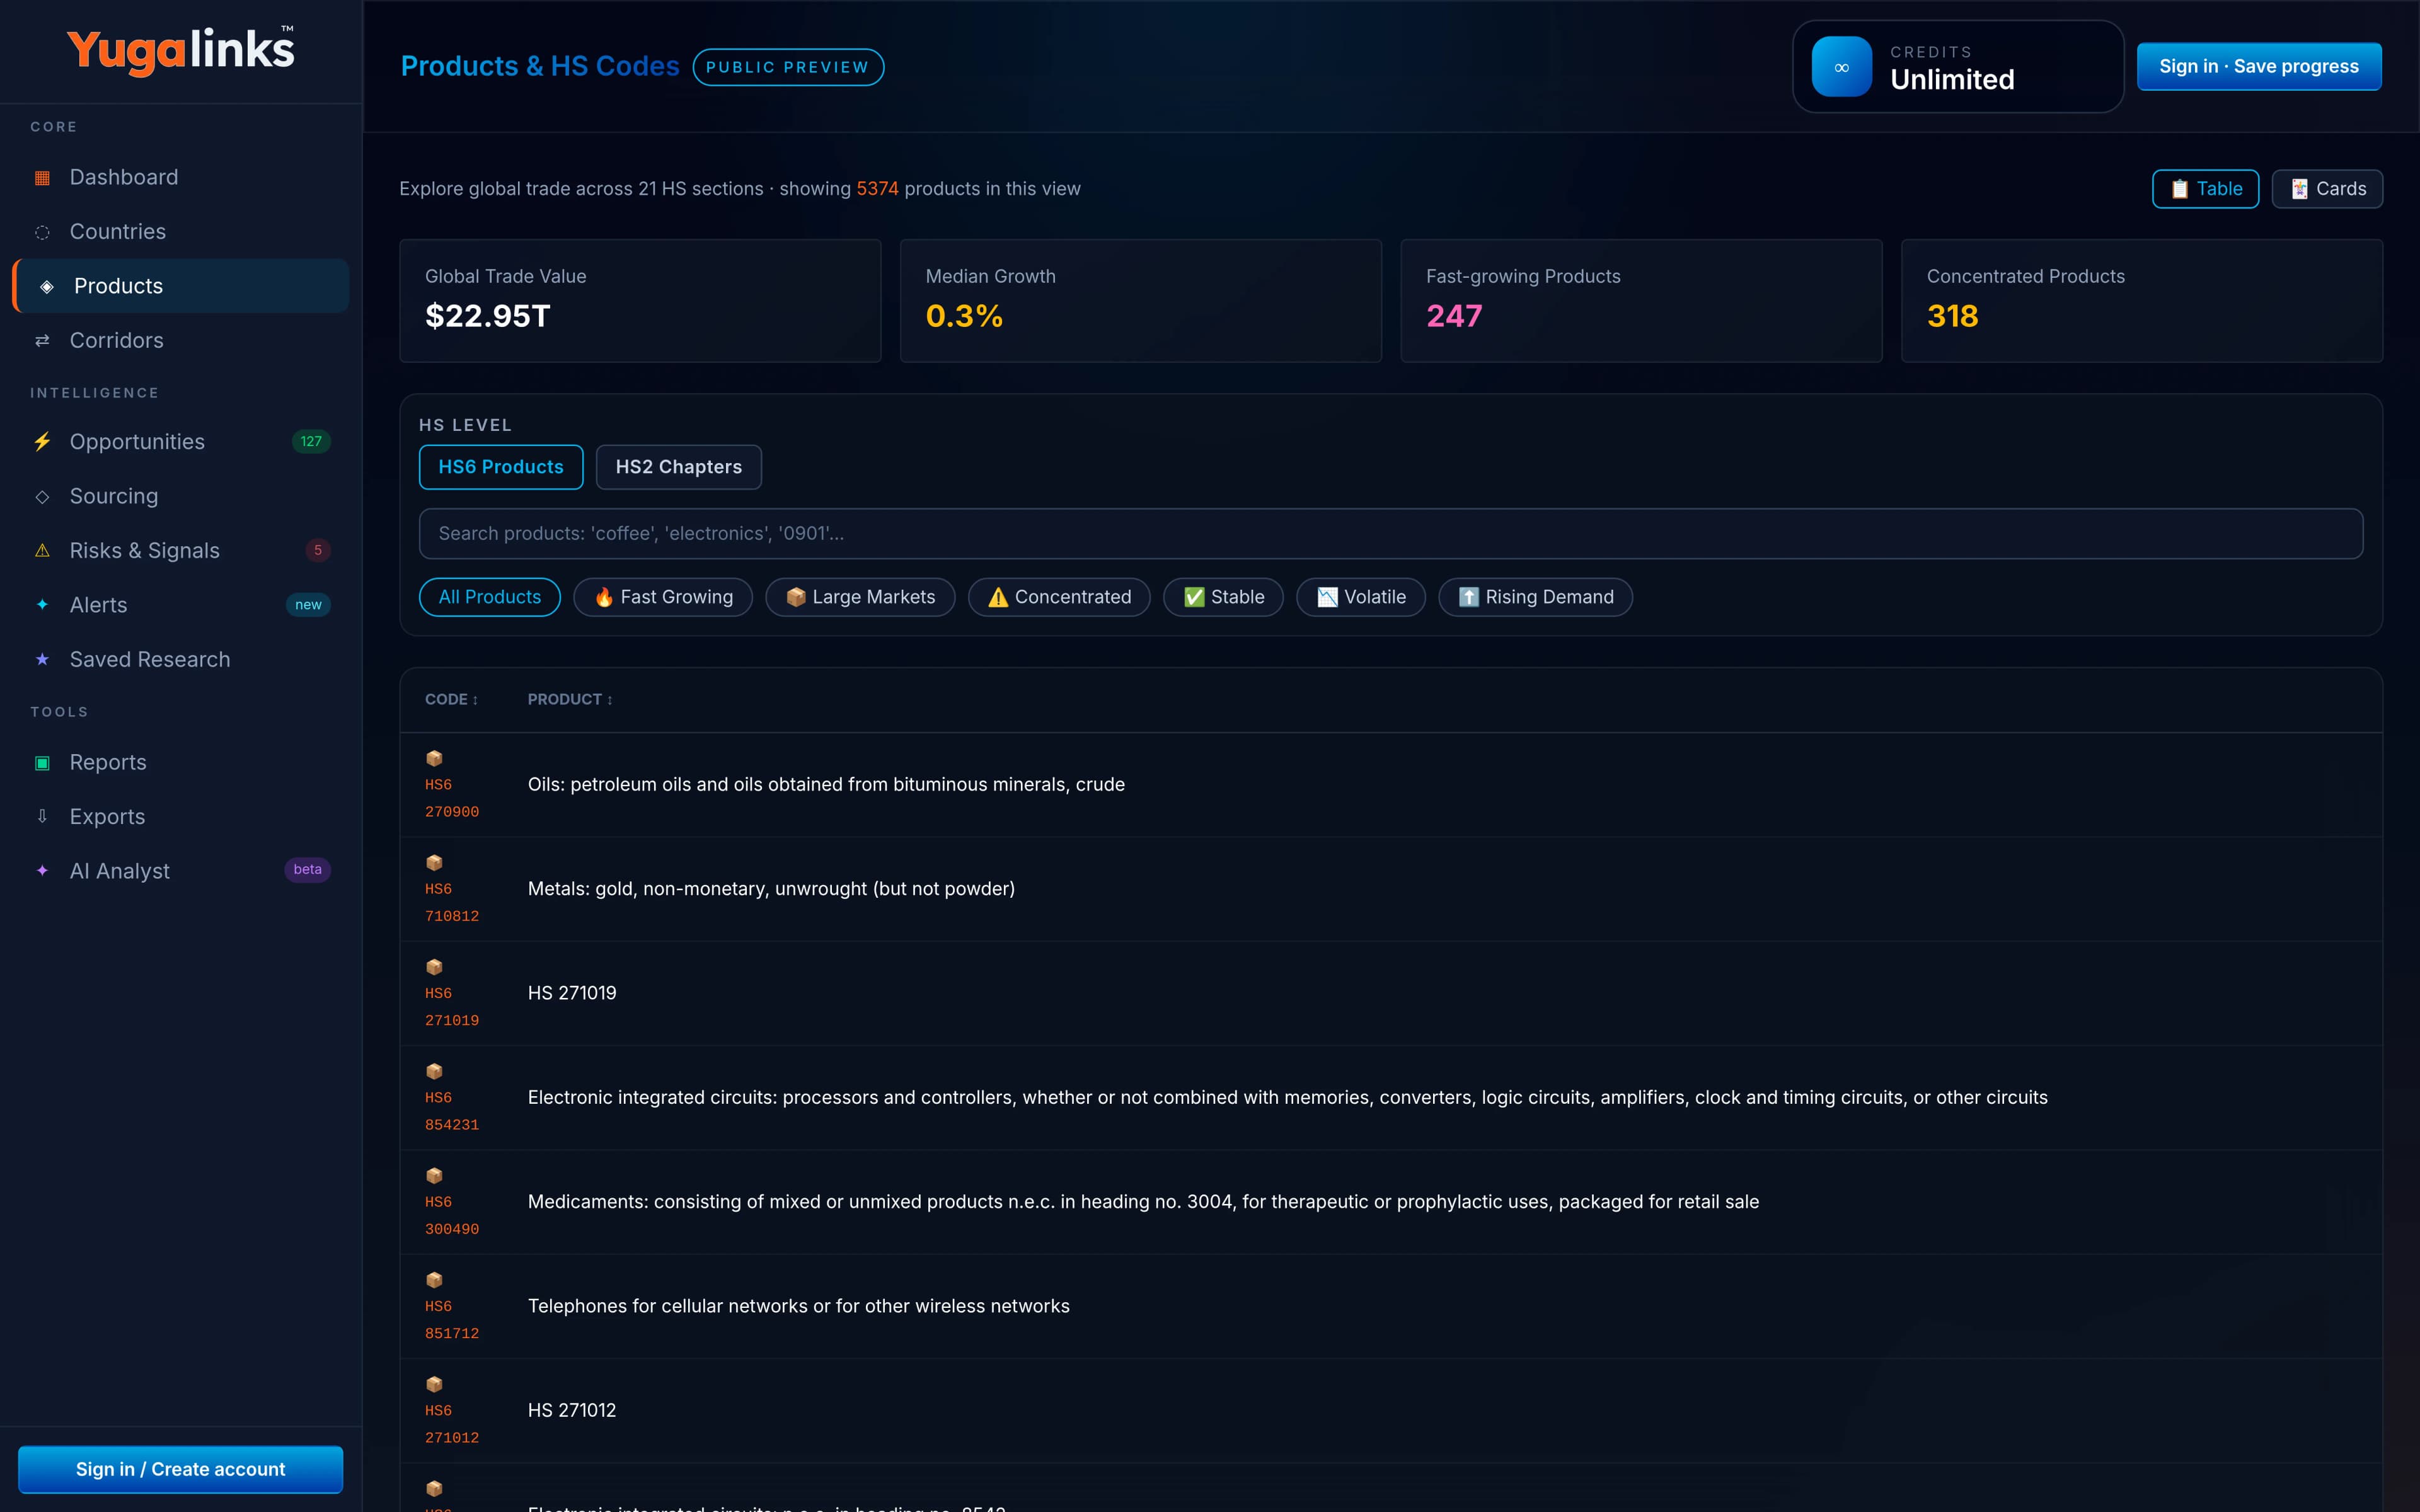Click the package icon for HS 854231
Image resolution: width=2420 pixels, height=1512 pixels.
tap(434, 1071)
